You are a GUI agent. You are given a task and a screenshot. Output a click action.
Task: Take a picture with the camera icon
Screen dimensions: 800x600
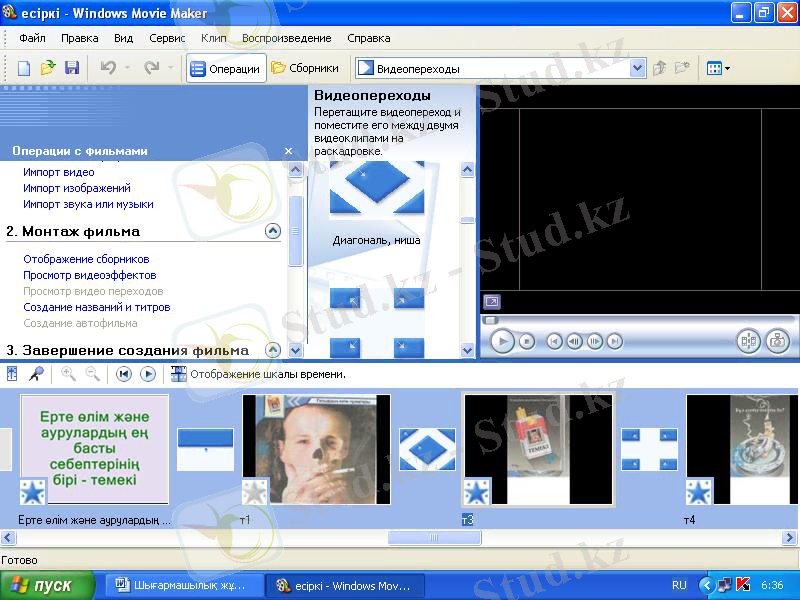(x=777, y=341)
